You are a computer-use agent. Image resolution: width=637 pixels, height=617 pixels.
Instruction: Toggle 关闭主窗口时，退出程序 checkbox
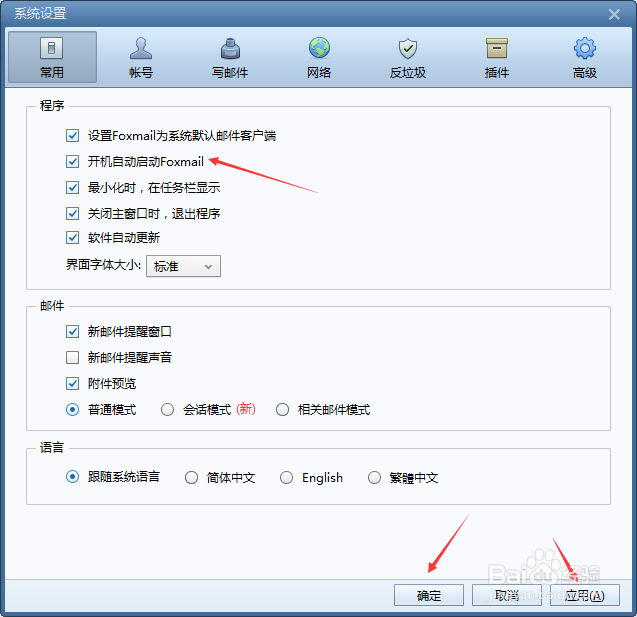[73, 213]
